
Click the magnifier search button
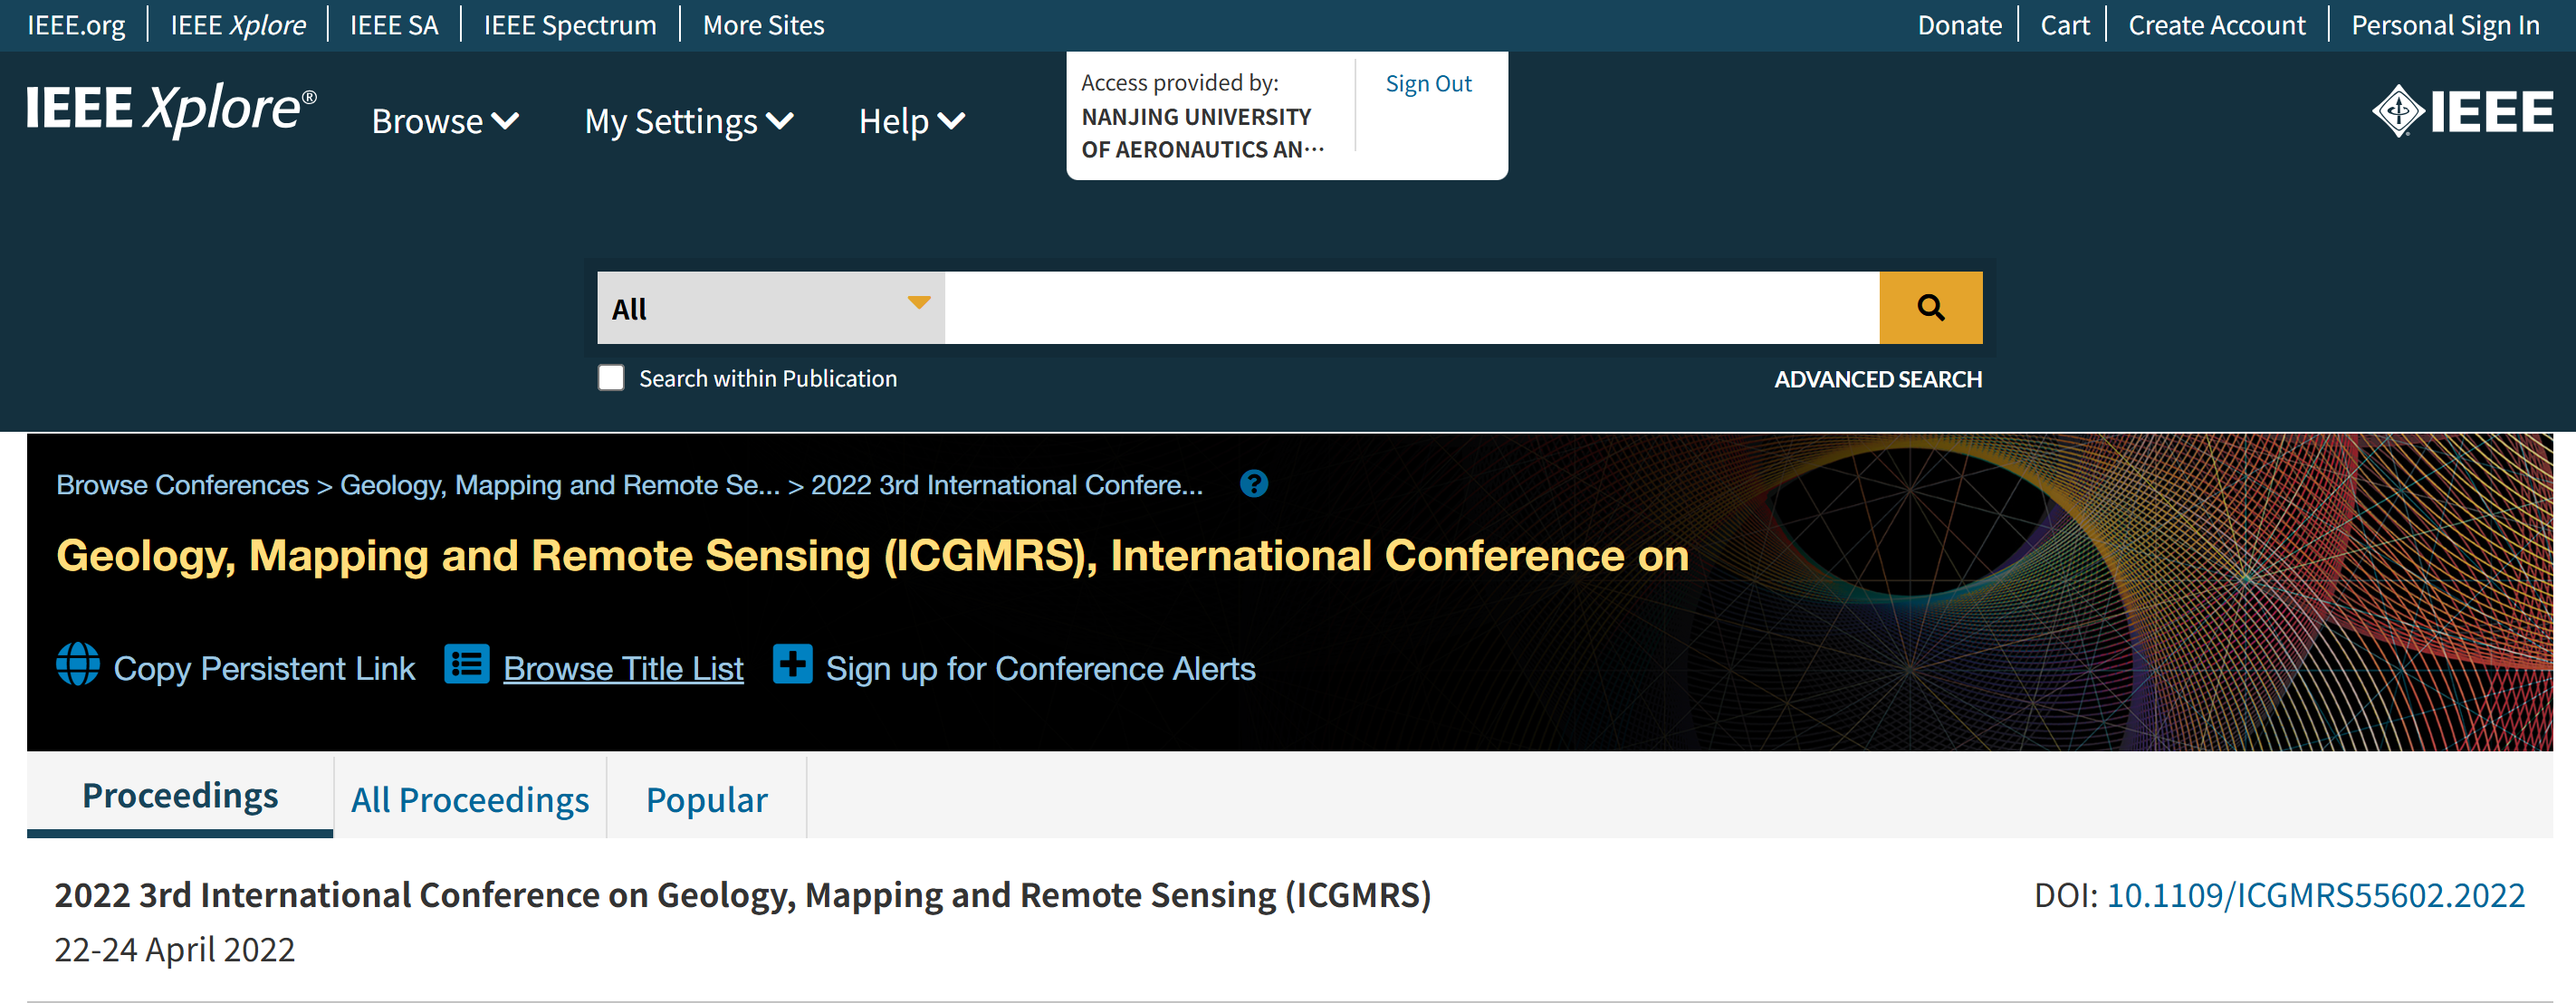[1930, 307]
